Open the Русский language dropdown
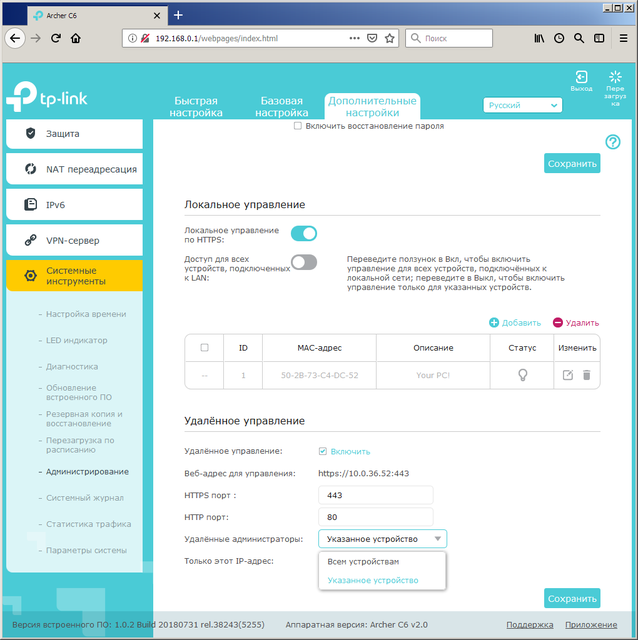The image size is (638, 640). (x=522, y=105)
